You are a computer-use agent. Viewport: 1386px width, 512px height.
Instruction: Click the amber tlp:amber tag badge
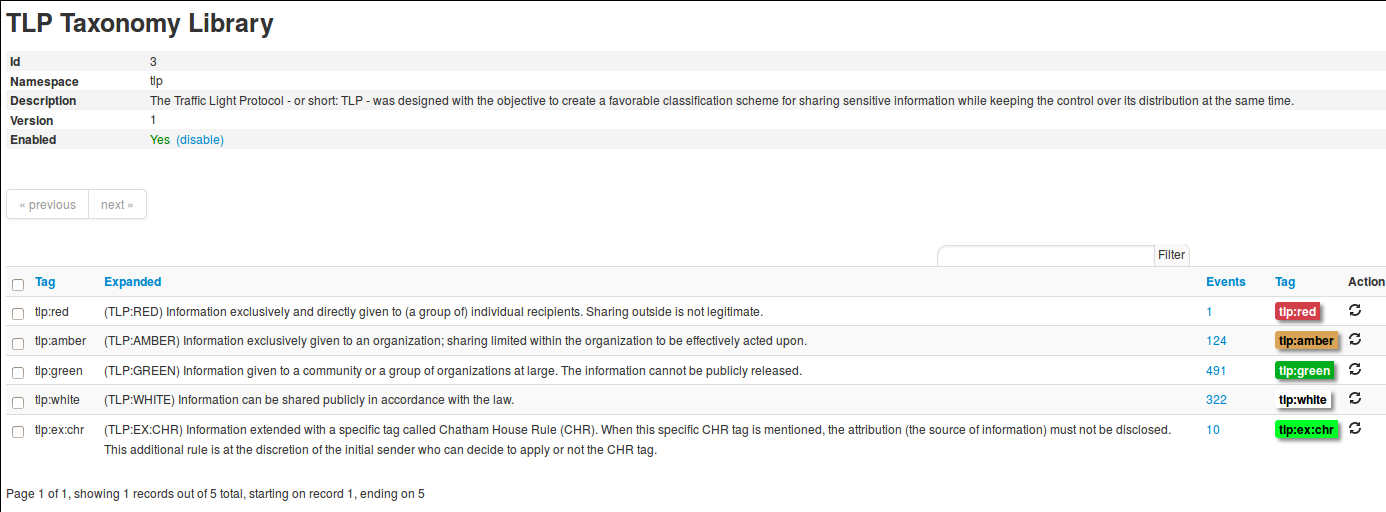[x=1306, y=341]
